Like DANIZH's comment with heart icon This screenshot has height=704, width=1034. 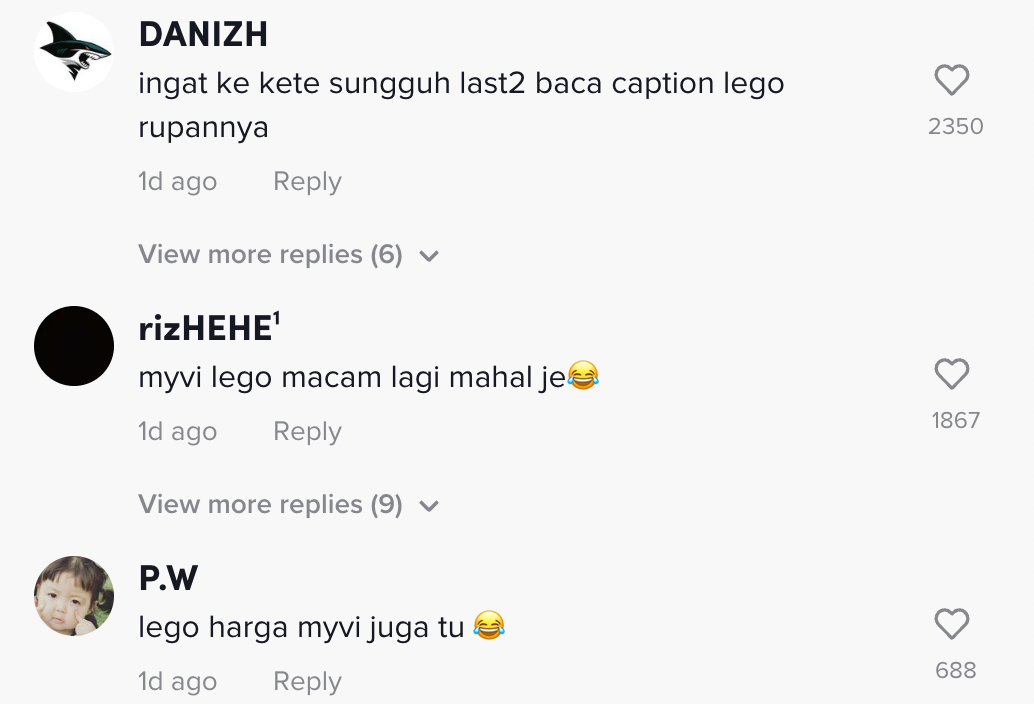coord(951,81)
